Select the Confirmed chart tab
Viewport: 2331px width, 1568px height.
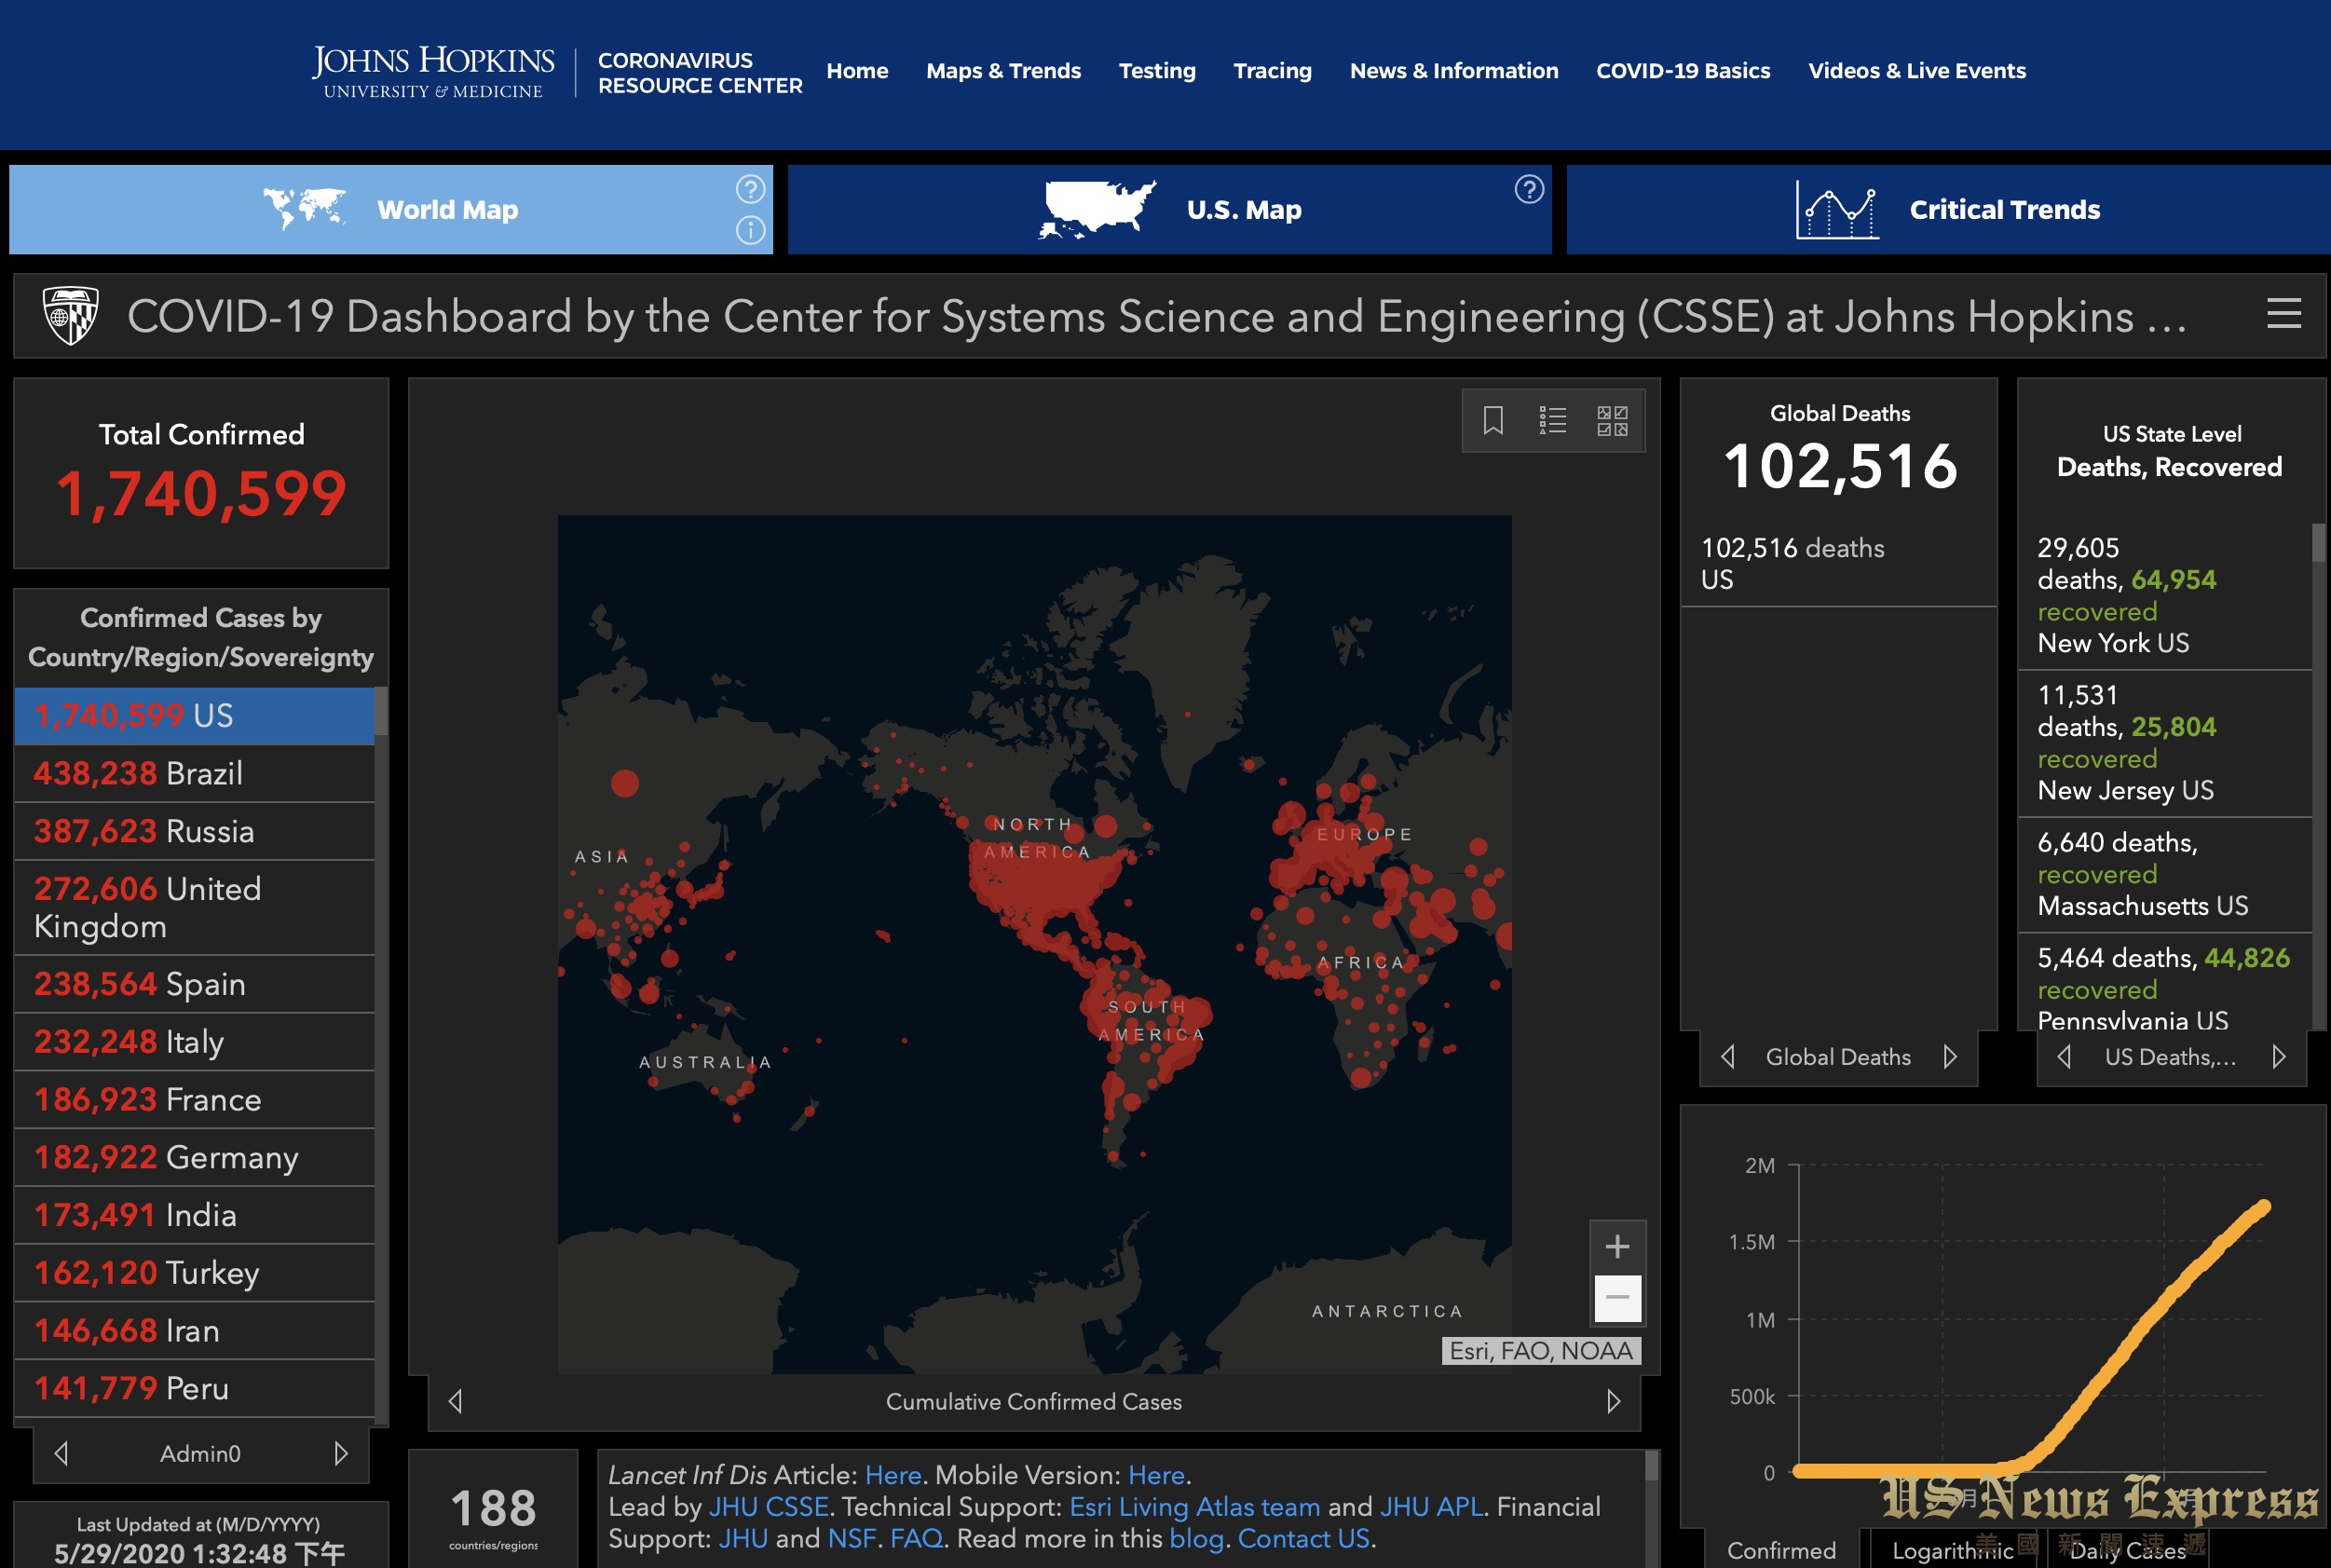[1780, 1549]
